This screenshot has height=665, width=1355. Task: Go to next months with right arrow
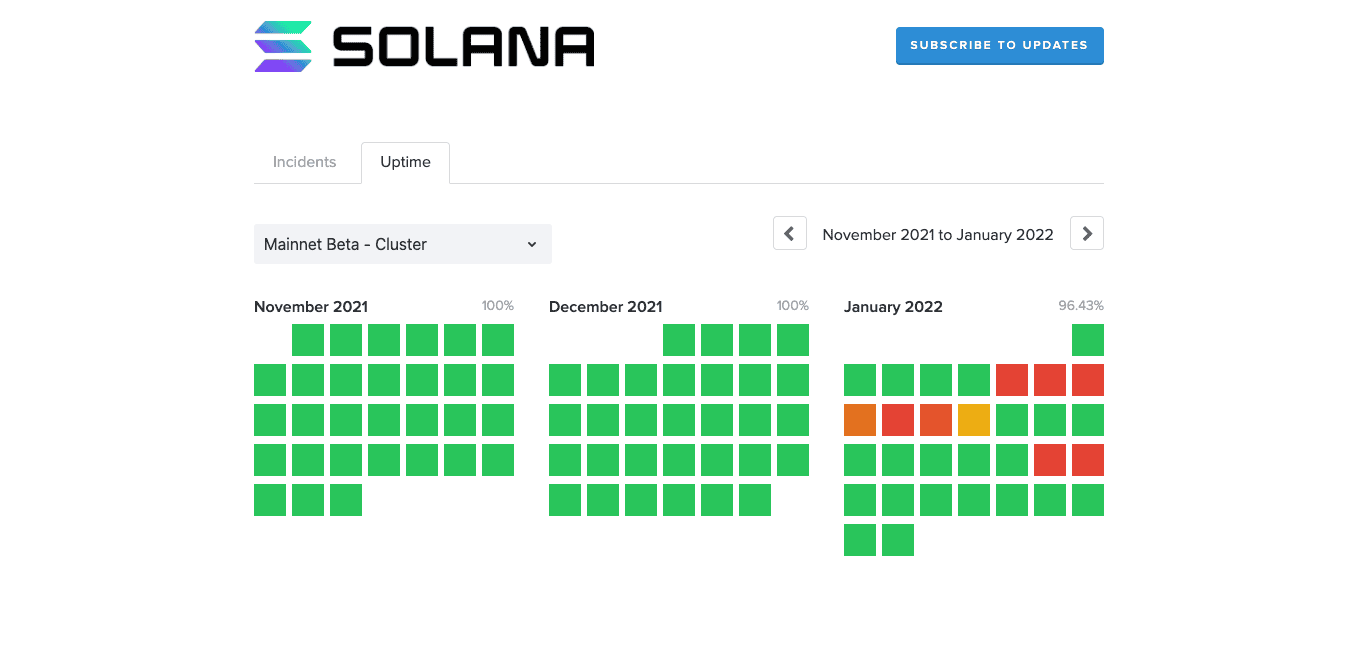coord(1087,234)
